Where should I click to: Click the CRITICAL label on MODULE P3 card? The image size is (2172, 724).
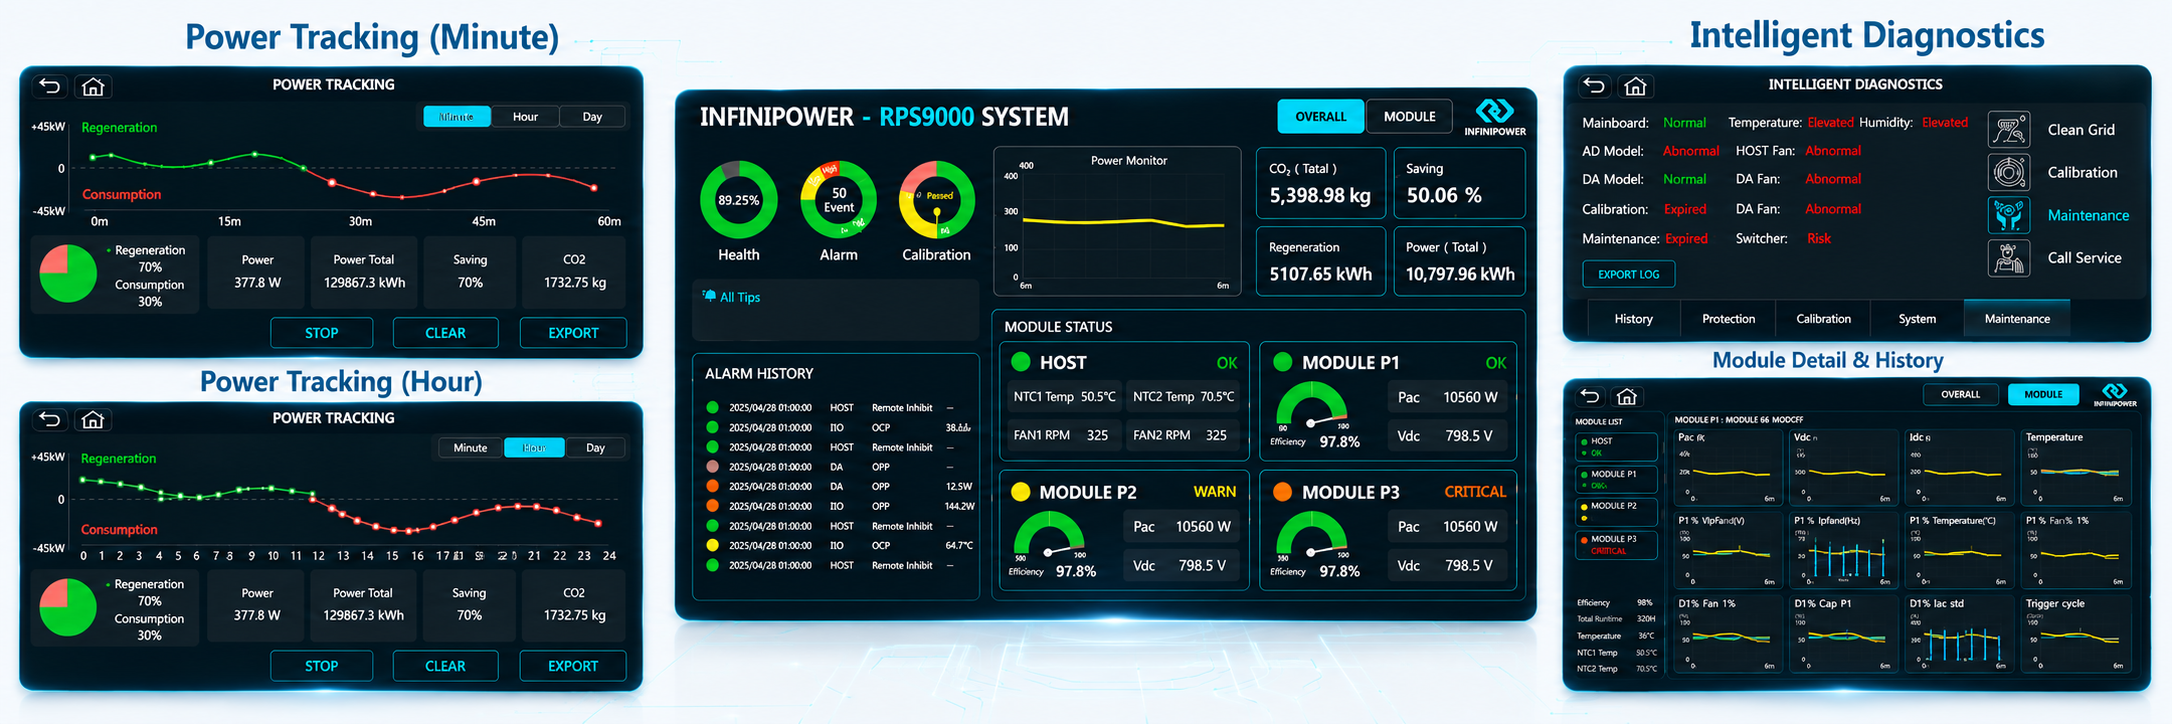[x=1475, y=492]
